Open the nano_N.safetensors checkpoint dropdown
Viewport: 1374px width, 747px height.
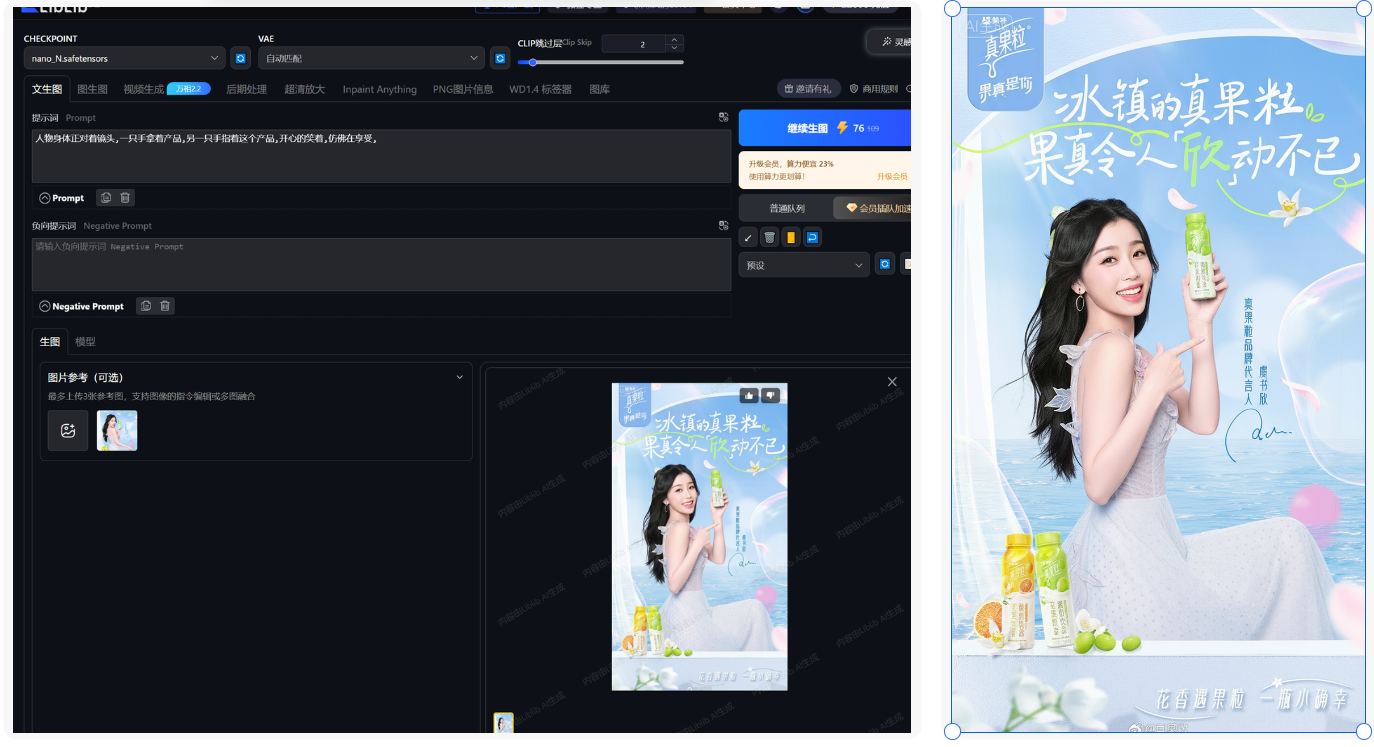click(123, 58)
